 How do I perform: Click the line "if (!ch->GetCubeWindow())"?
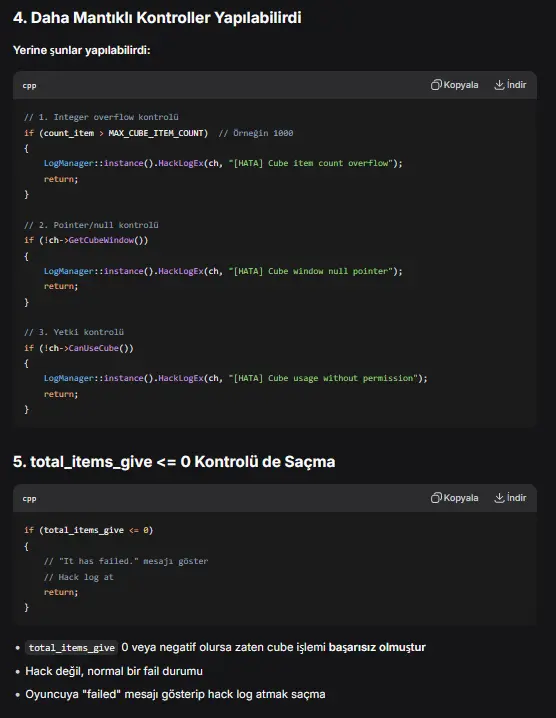[86, 240]
